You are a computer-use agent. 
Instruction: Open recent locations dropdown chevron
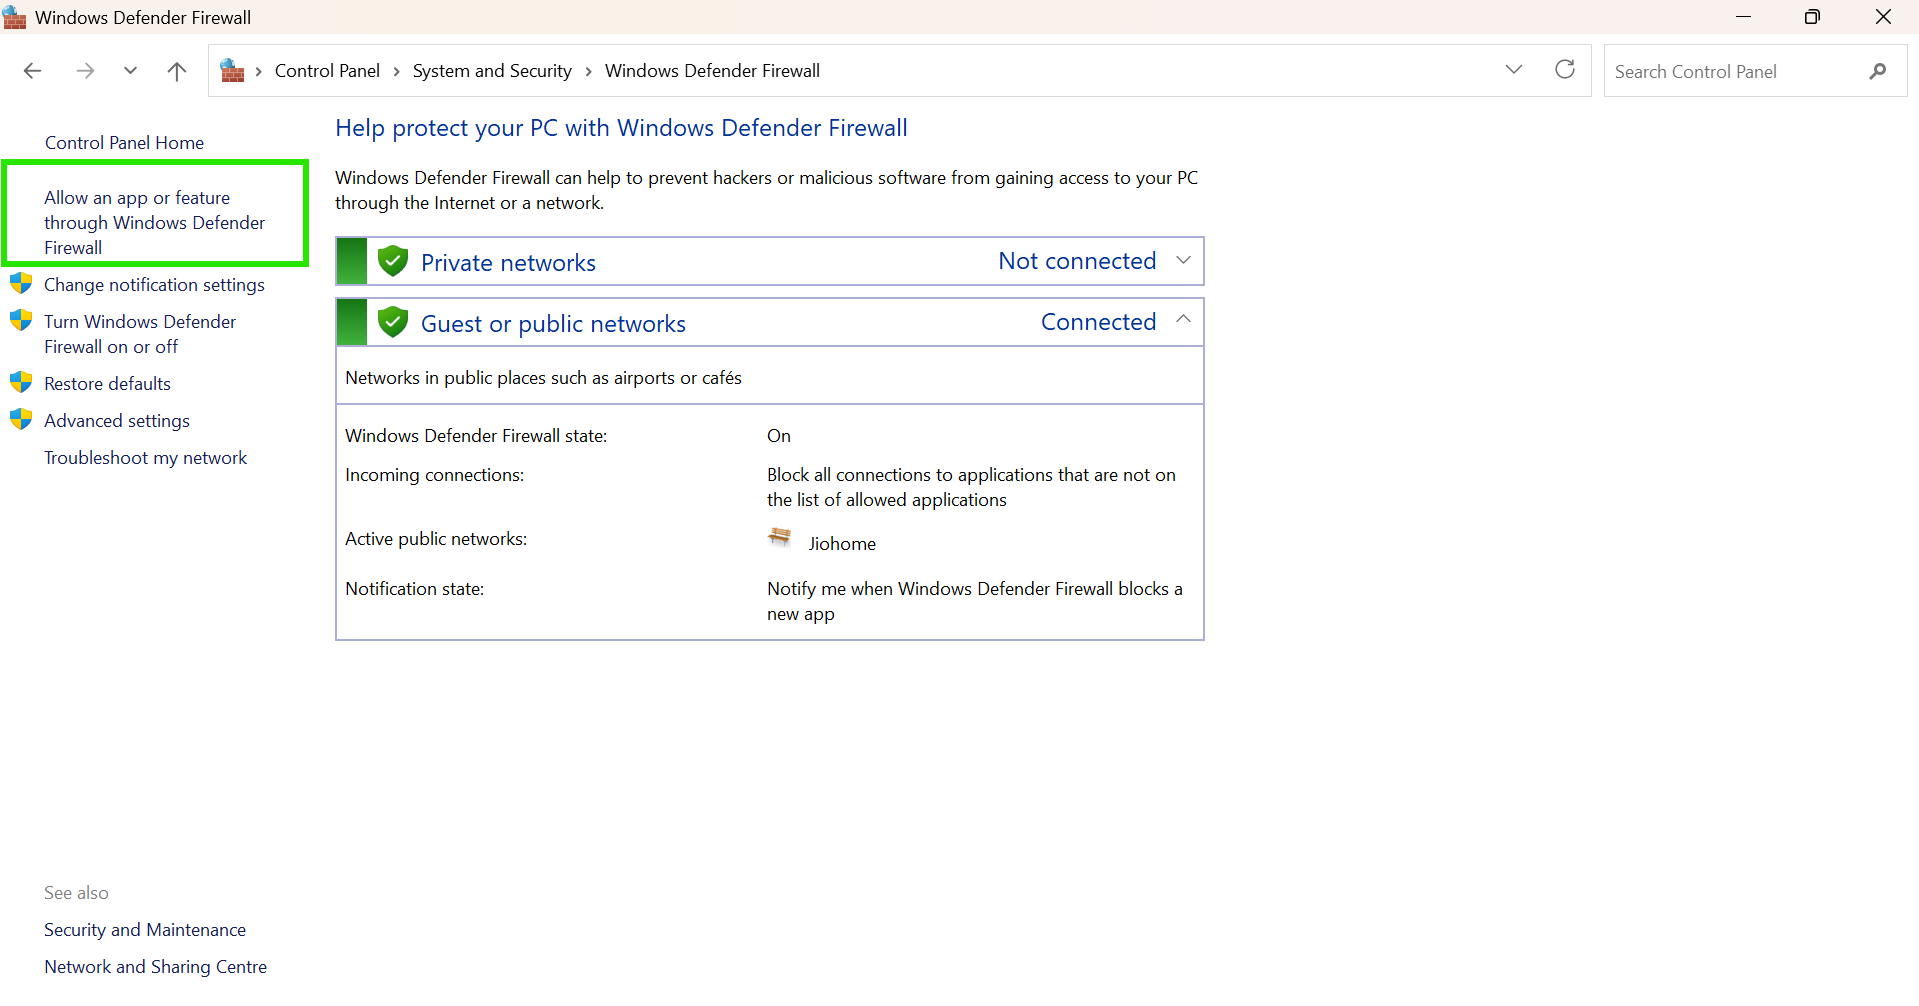coord(130,71)
